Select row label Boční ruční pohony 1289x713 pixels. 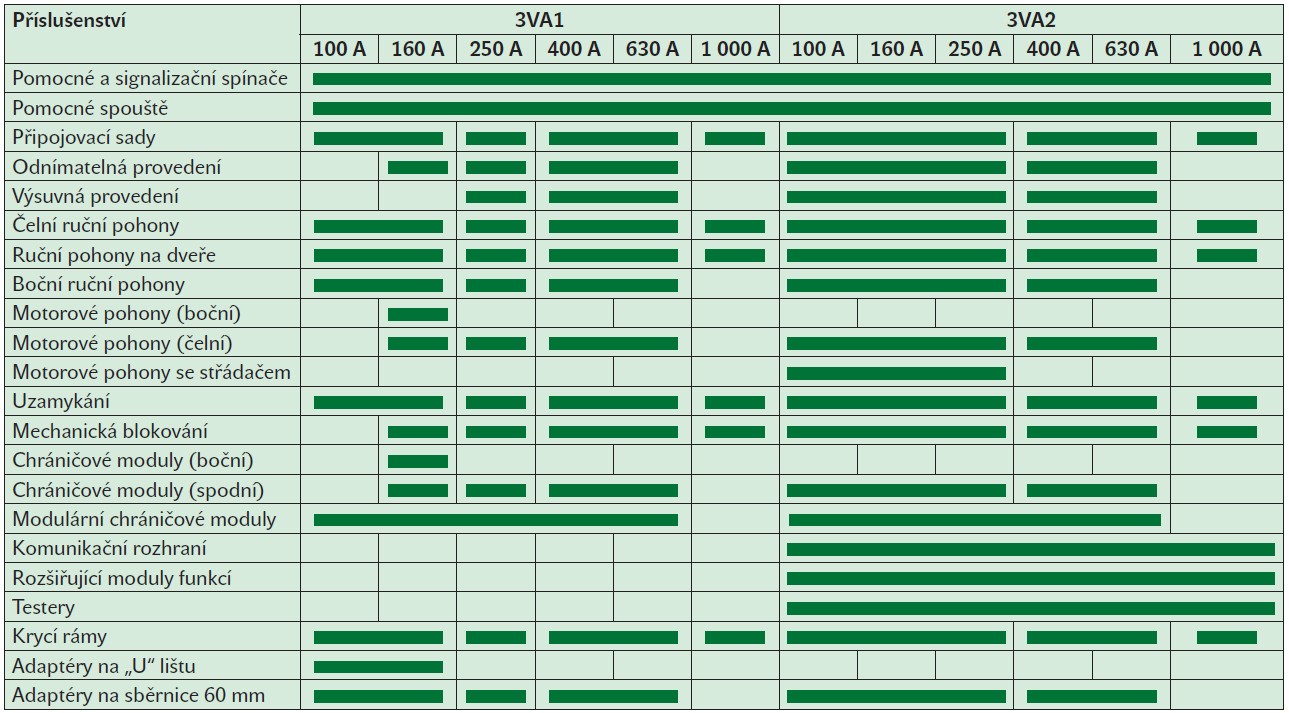99,284
